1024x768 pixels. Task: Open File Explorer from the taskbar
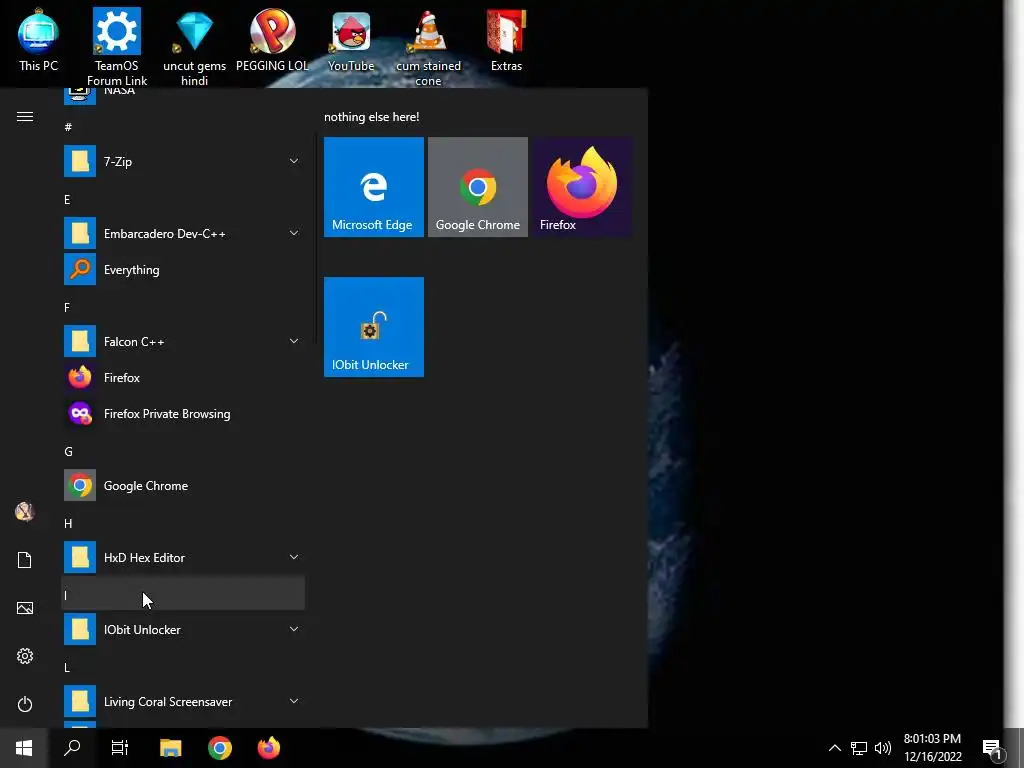coord(170,748)
